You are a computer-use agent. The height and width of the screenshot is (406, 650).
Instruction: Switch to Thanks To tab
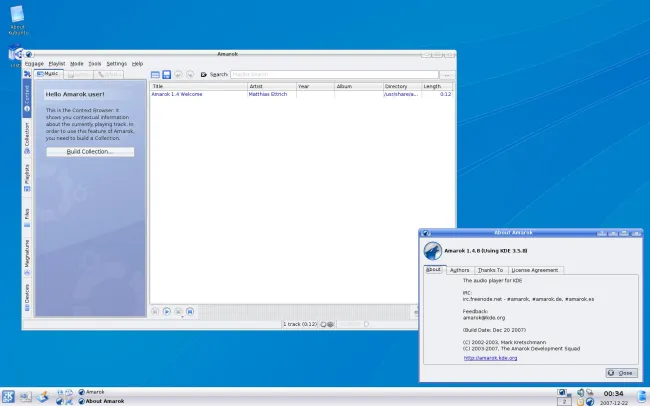(x=490, y=270)
